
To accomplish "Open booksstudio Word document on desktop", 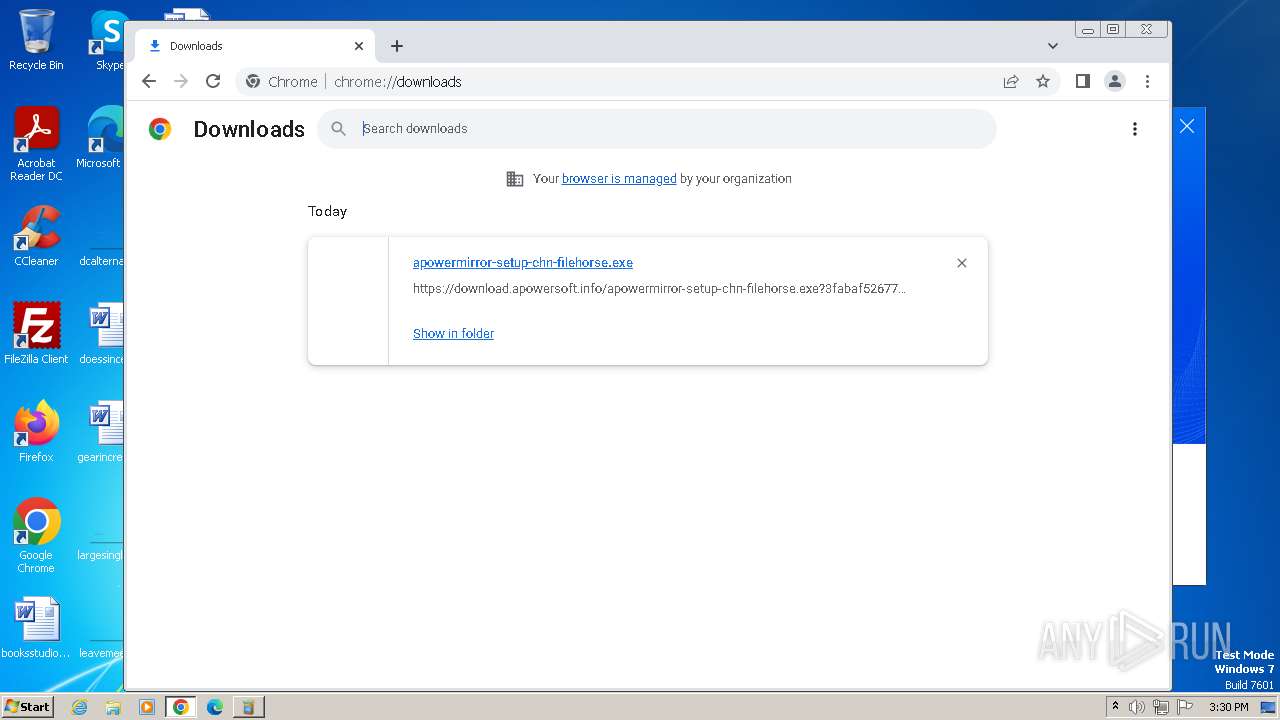I will (x=36, y=628).
